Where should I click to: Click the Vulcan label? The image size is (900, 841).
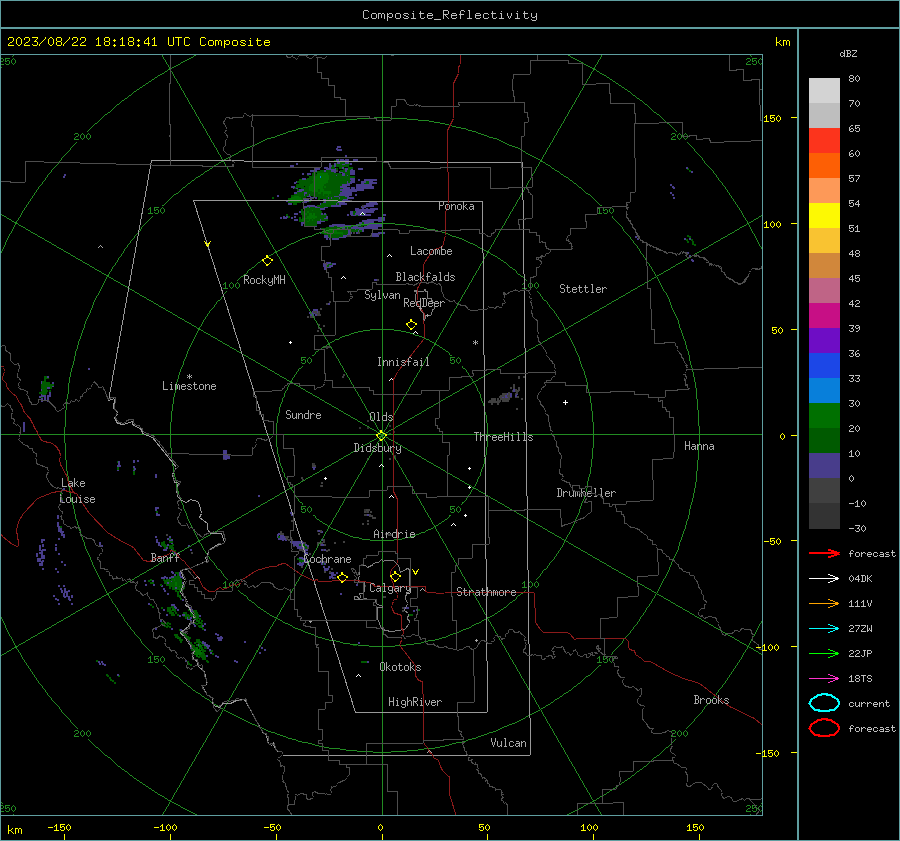[508, 743]
